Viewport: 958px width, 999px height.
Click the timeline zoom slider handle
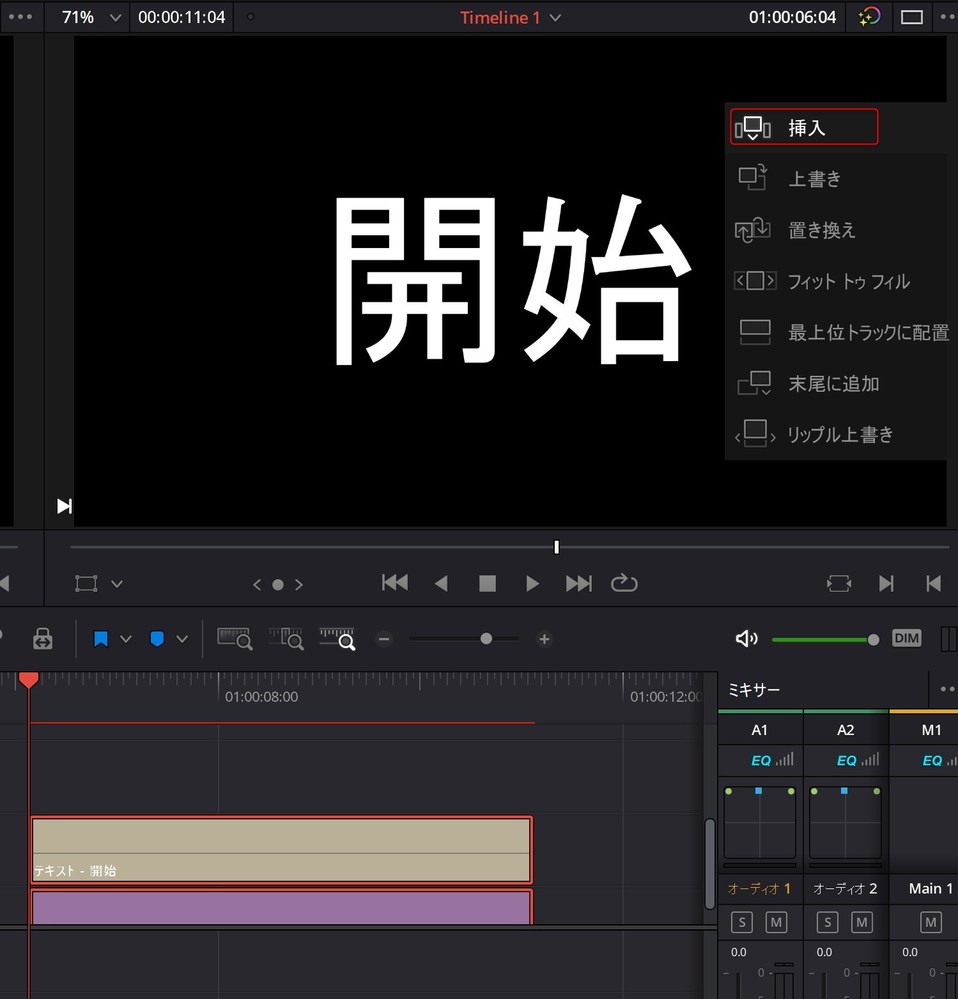pos(486,638)
